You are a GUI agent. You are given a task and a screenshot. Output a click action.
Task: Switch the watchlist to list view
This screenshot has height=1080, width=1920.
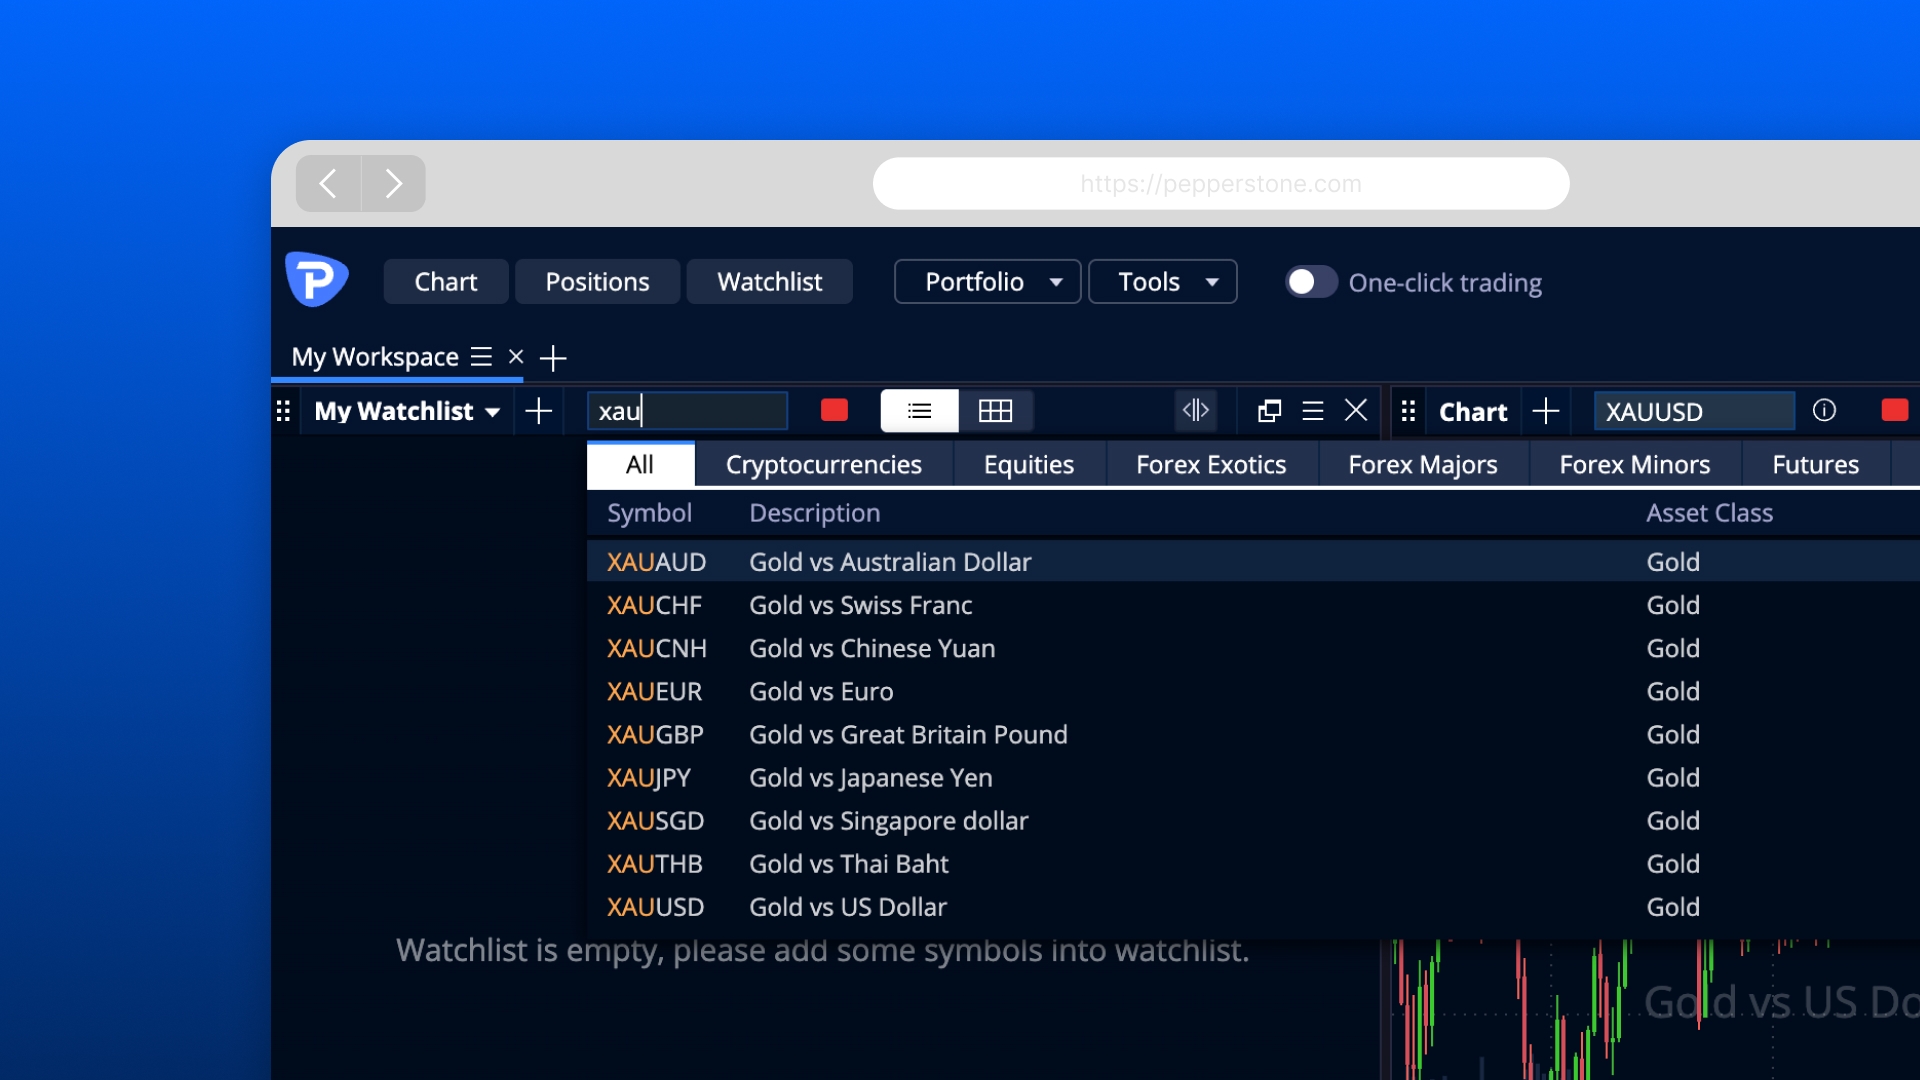pos(919,411)
